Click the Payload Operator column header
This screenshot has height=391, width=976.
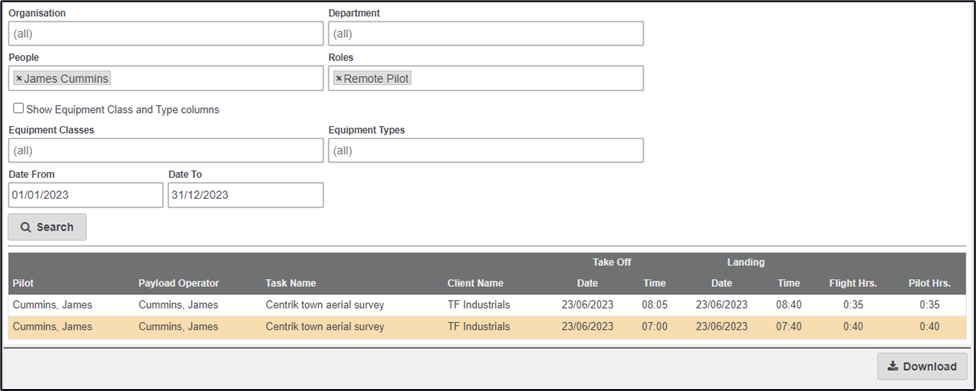click(x=179, y=283)
